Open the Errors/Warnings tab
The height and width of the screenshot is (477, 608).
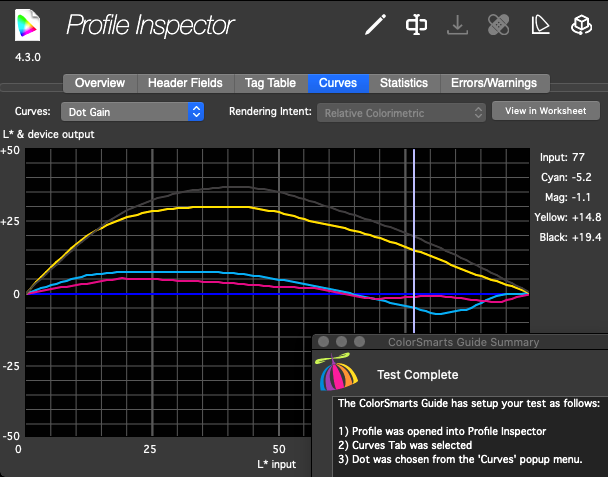[494, 83]
